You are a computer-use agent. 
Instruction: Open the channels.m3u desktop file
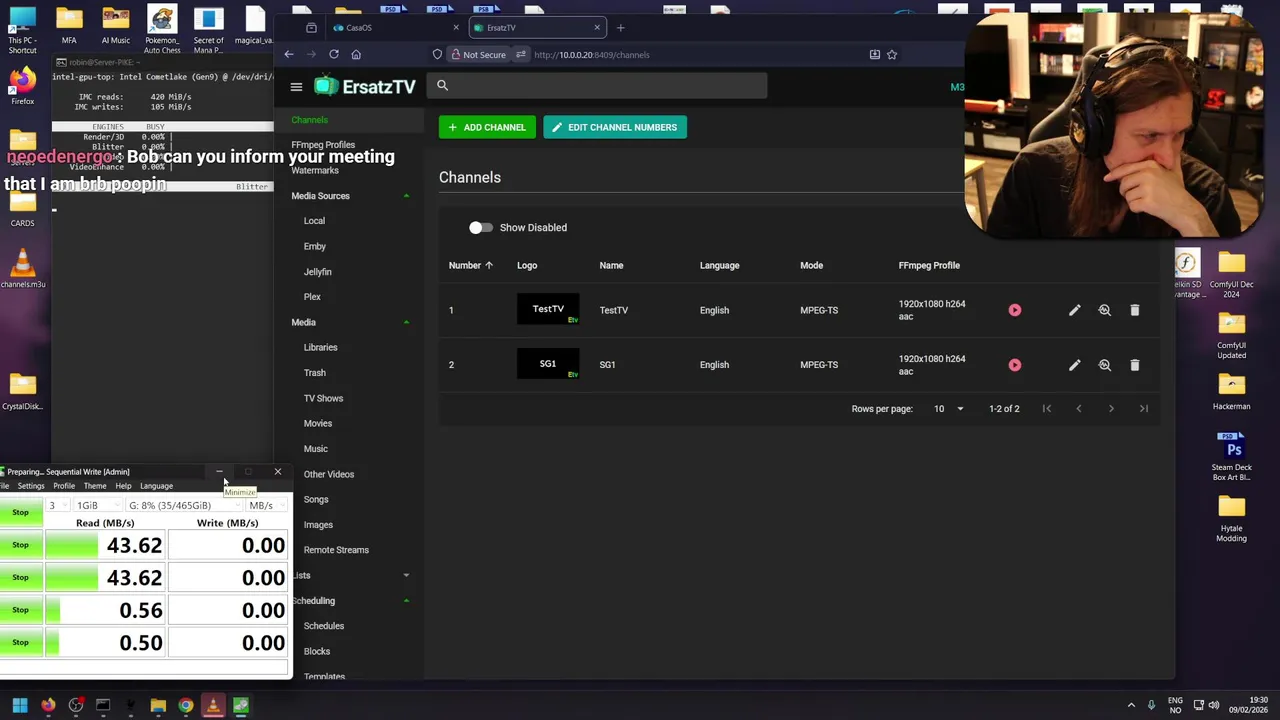coord(23,269)
